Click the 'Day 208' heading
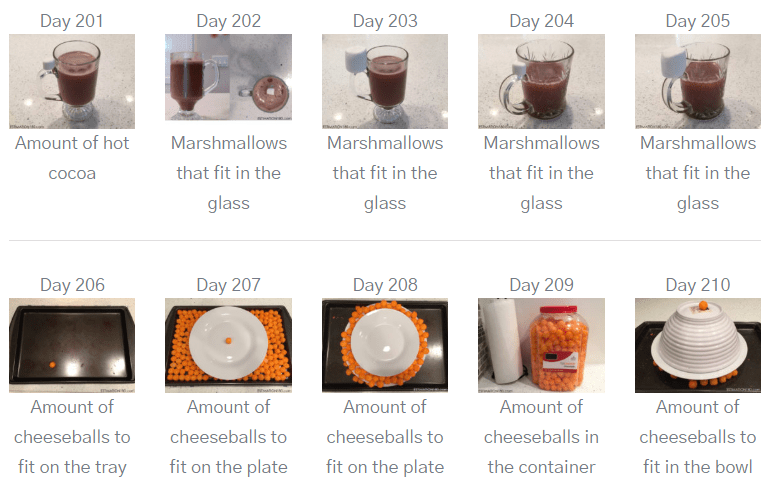The image size is (769, 497). coord(385,285)
